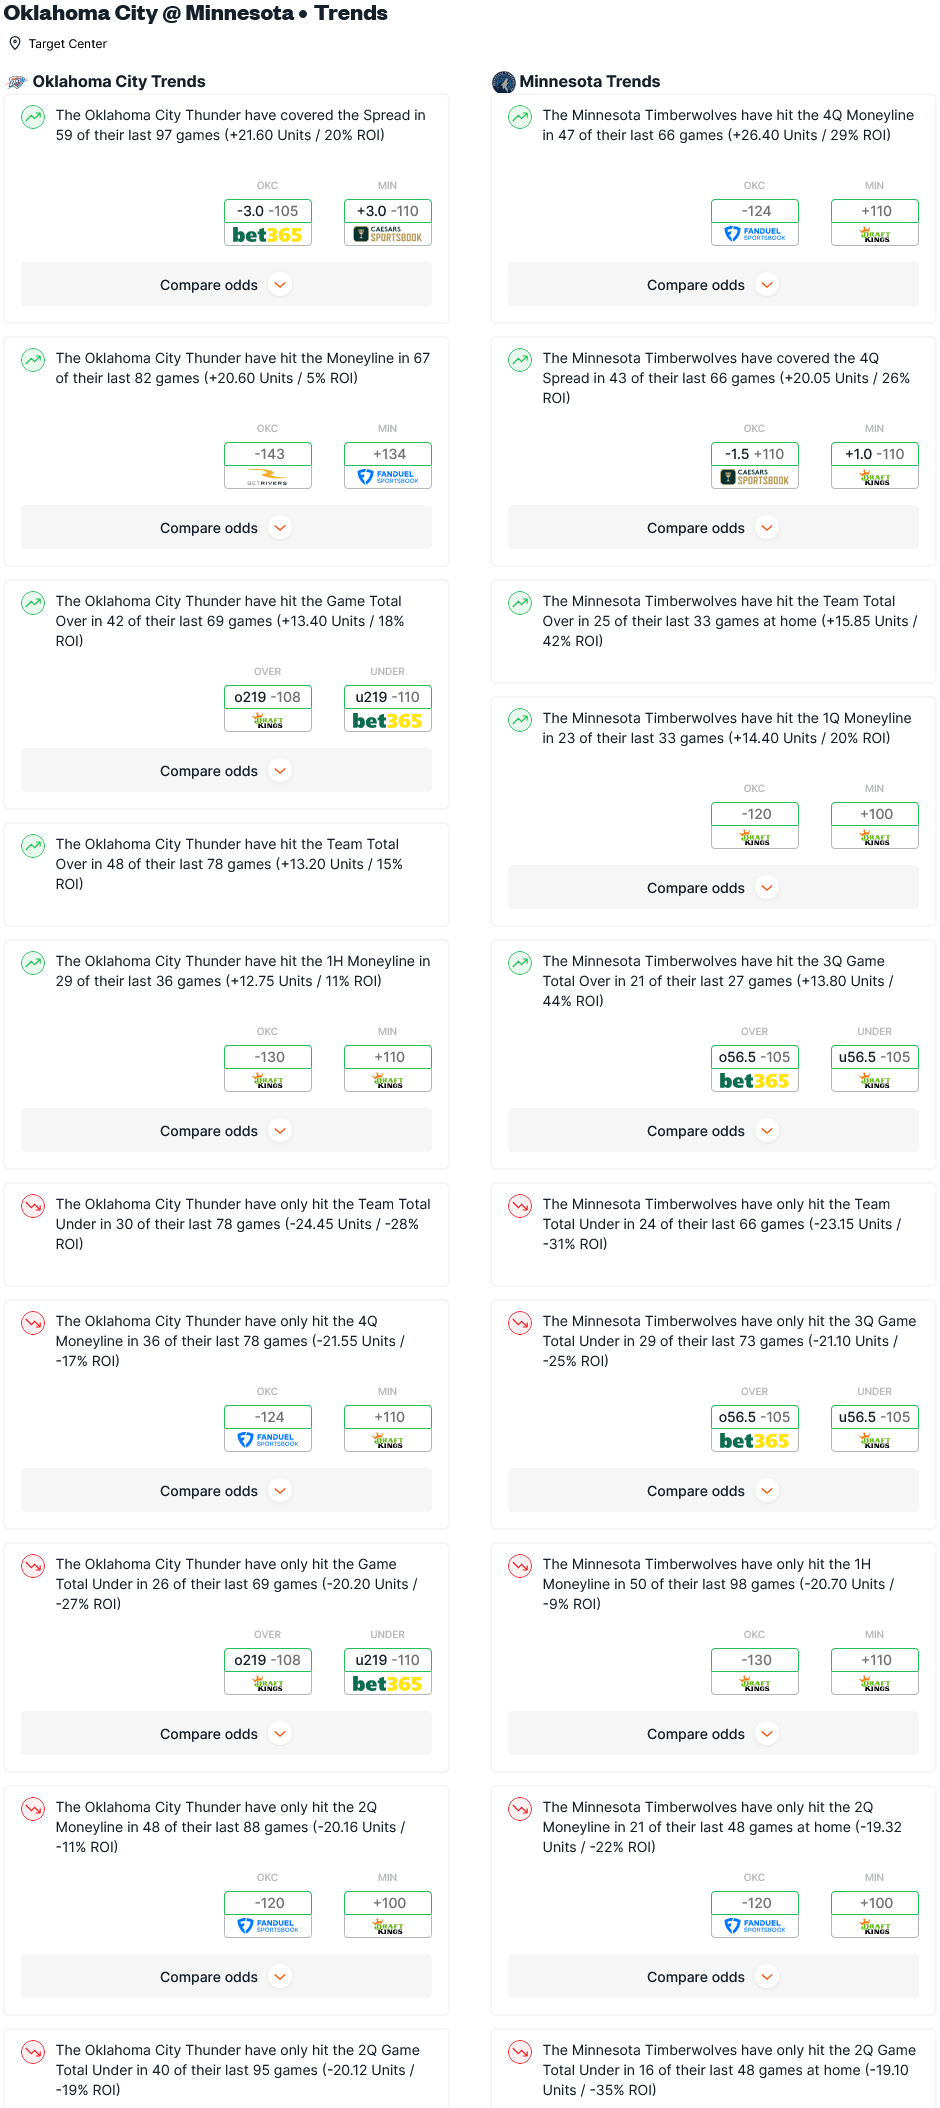Viewport: 940px width, 2108px height.
Task: Expand Compare odds for Thunder Spread trend
Action: coord(226,285)
